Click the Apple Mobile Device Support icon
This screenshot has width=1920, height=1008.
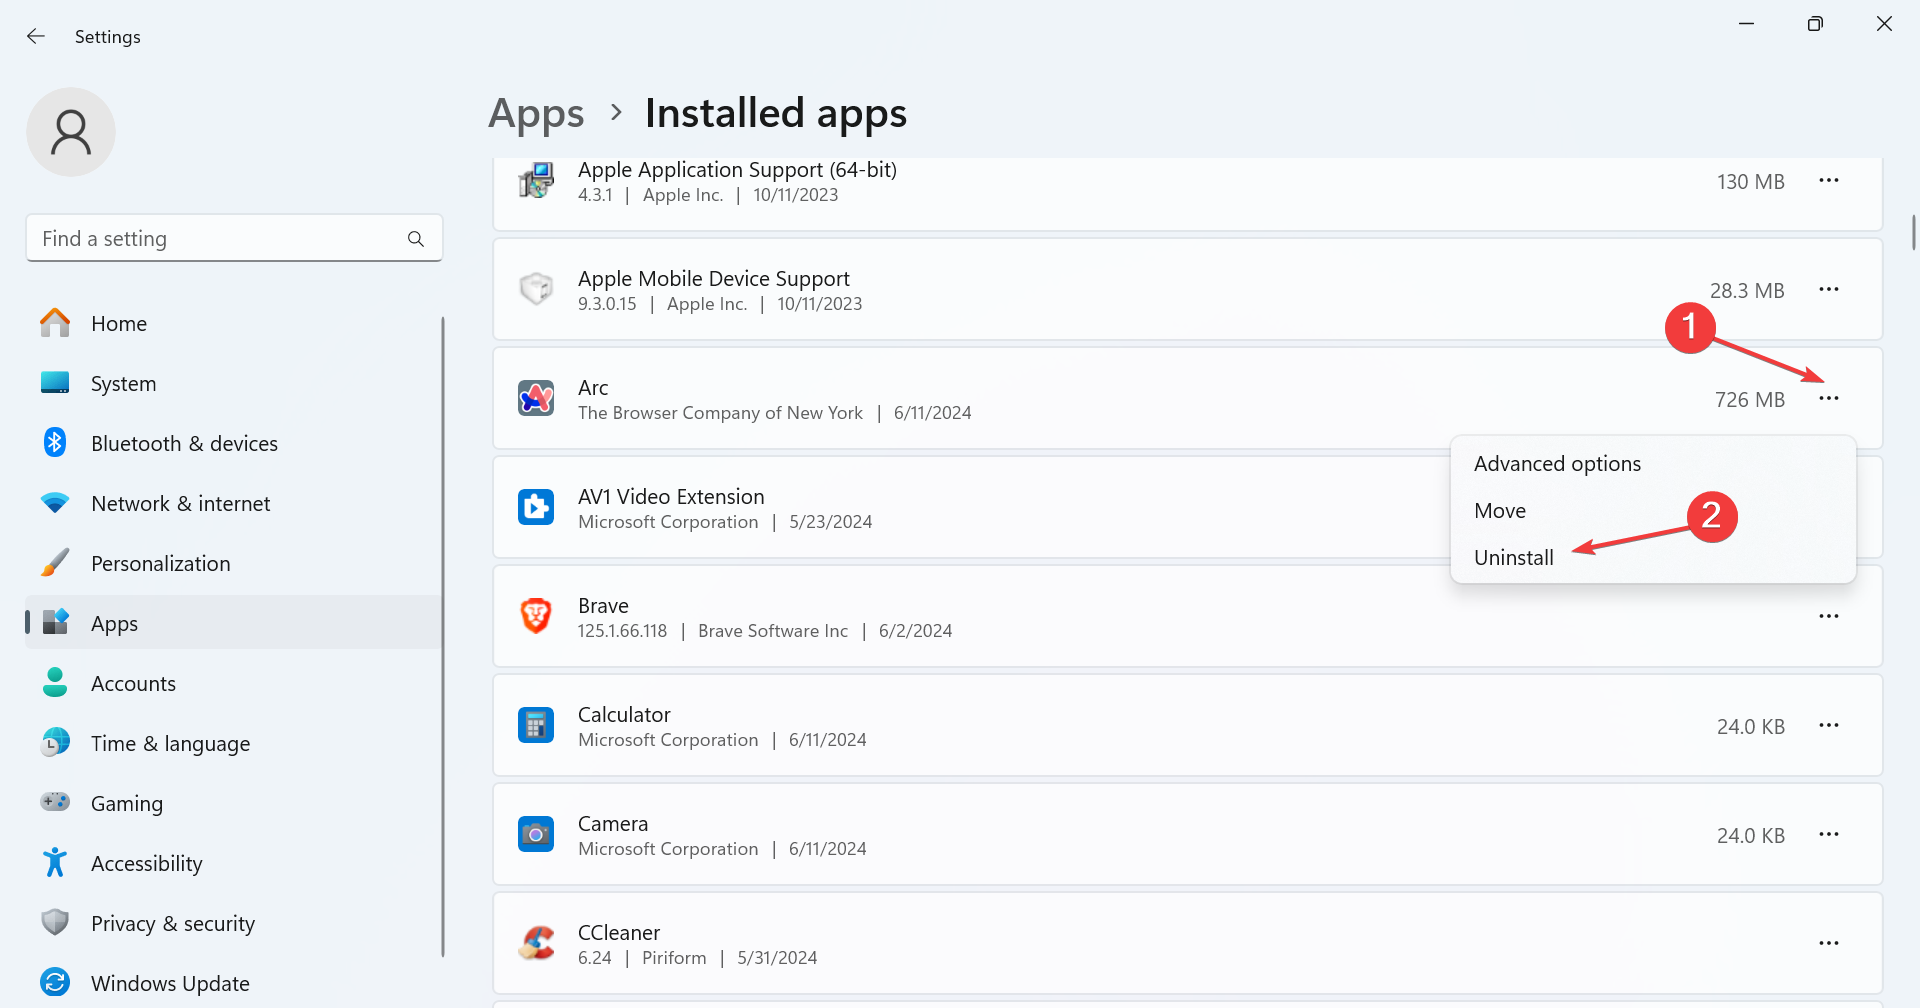[x=536, y=289]
